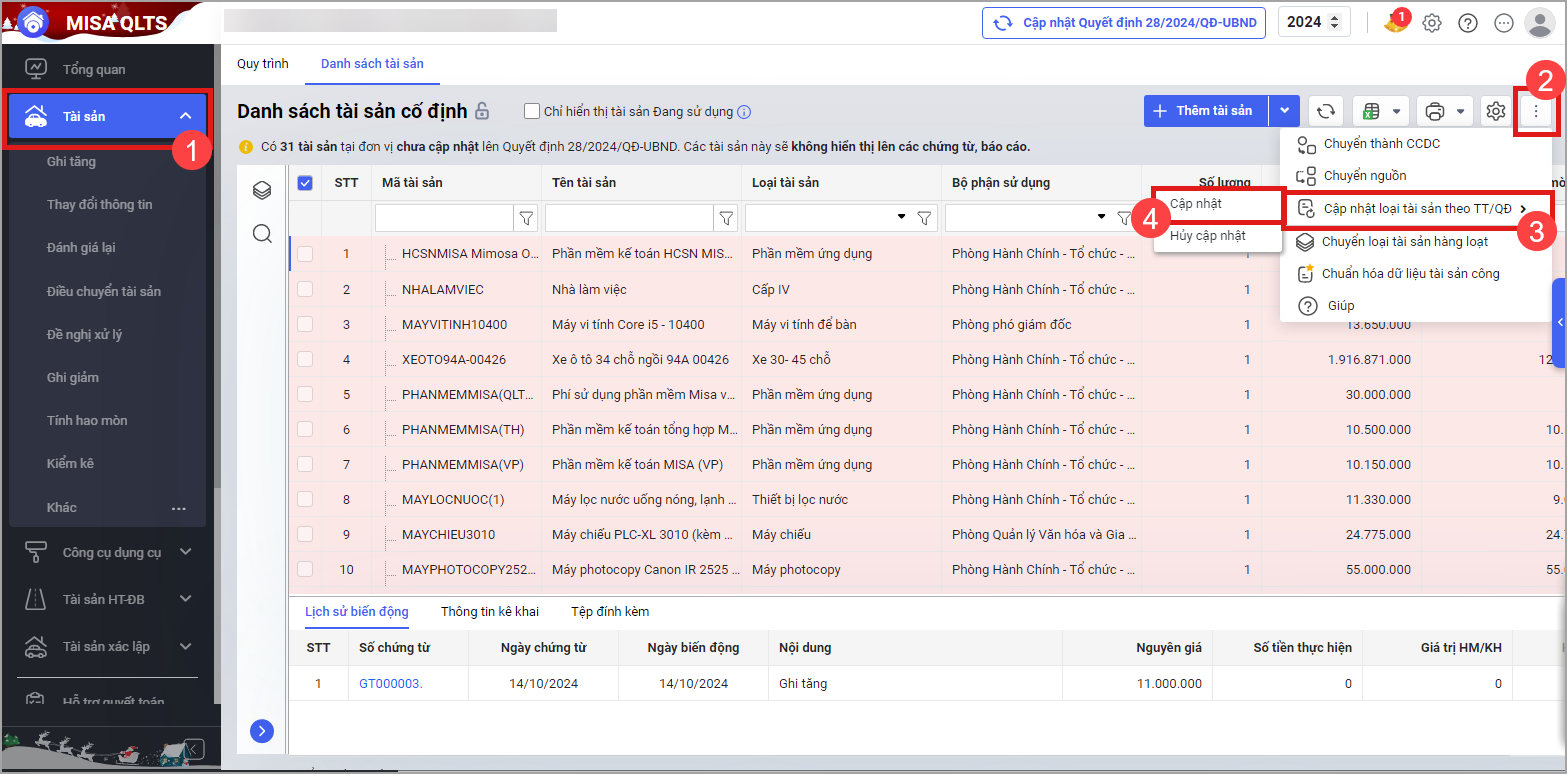
Task: Switch to the Thông tin kê khai tab
Action: (x=489, y=611)
